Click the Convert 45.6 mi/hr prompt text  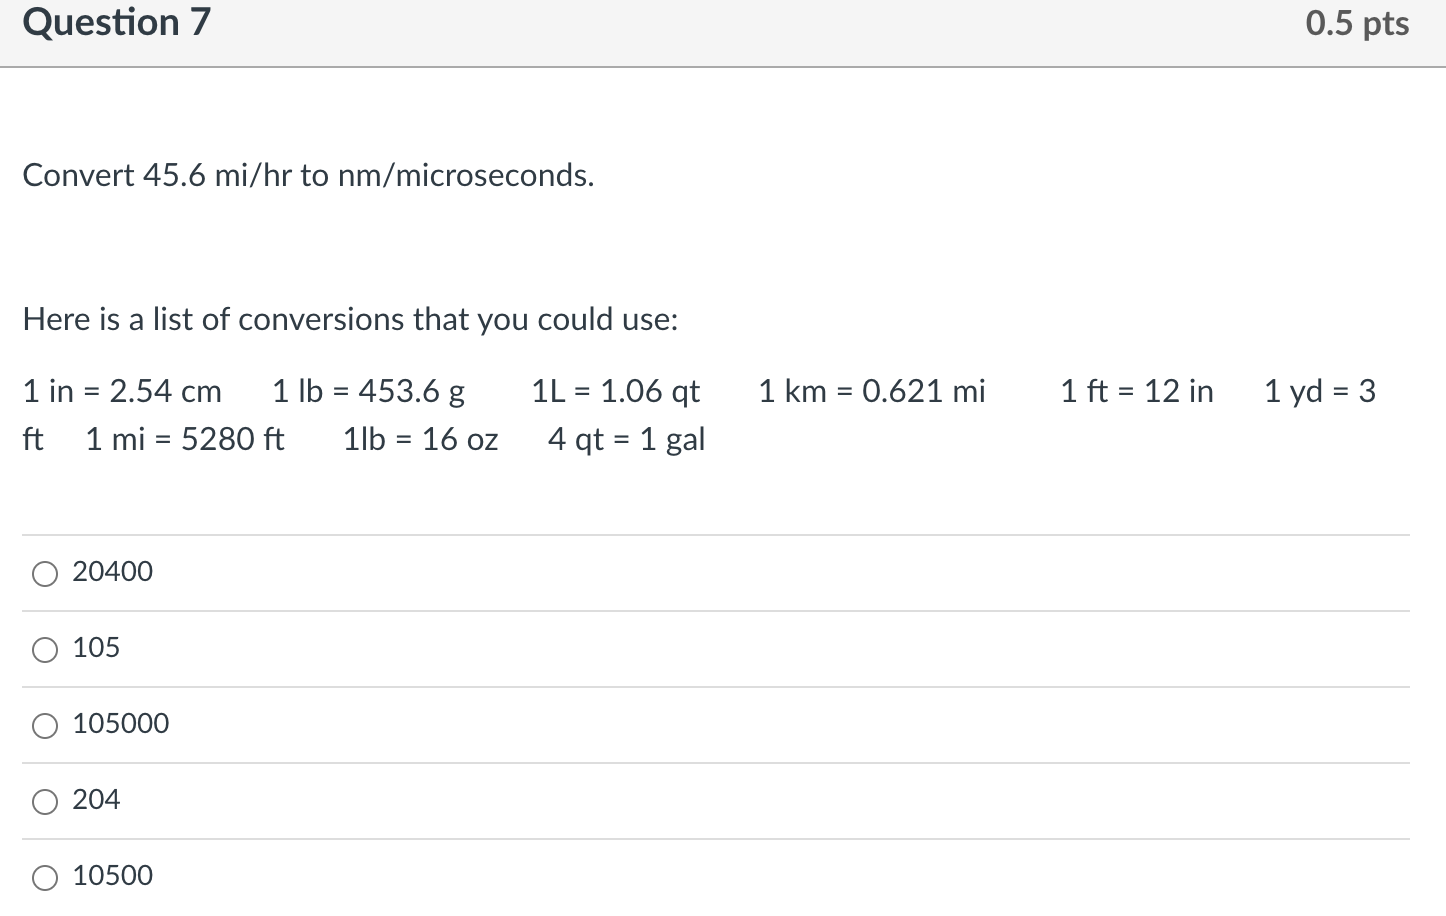pyautogui.click(x=308, y=176)
